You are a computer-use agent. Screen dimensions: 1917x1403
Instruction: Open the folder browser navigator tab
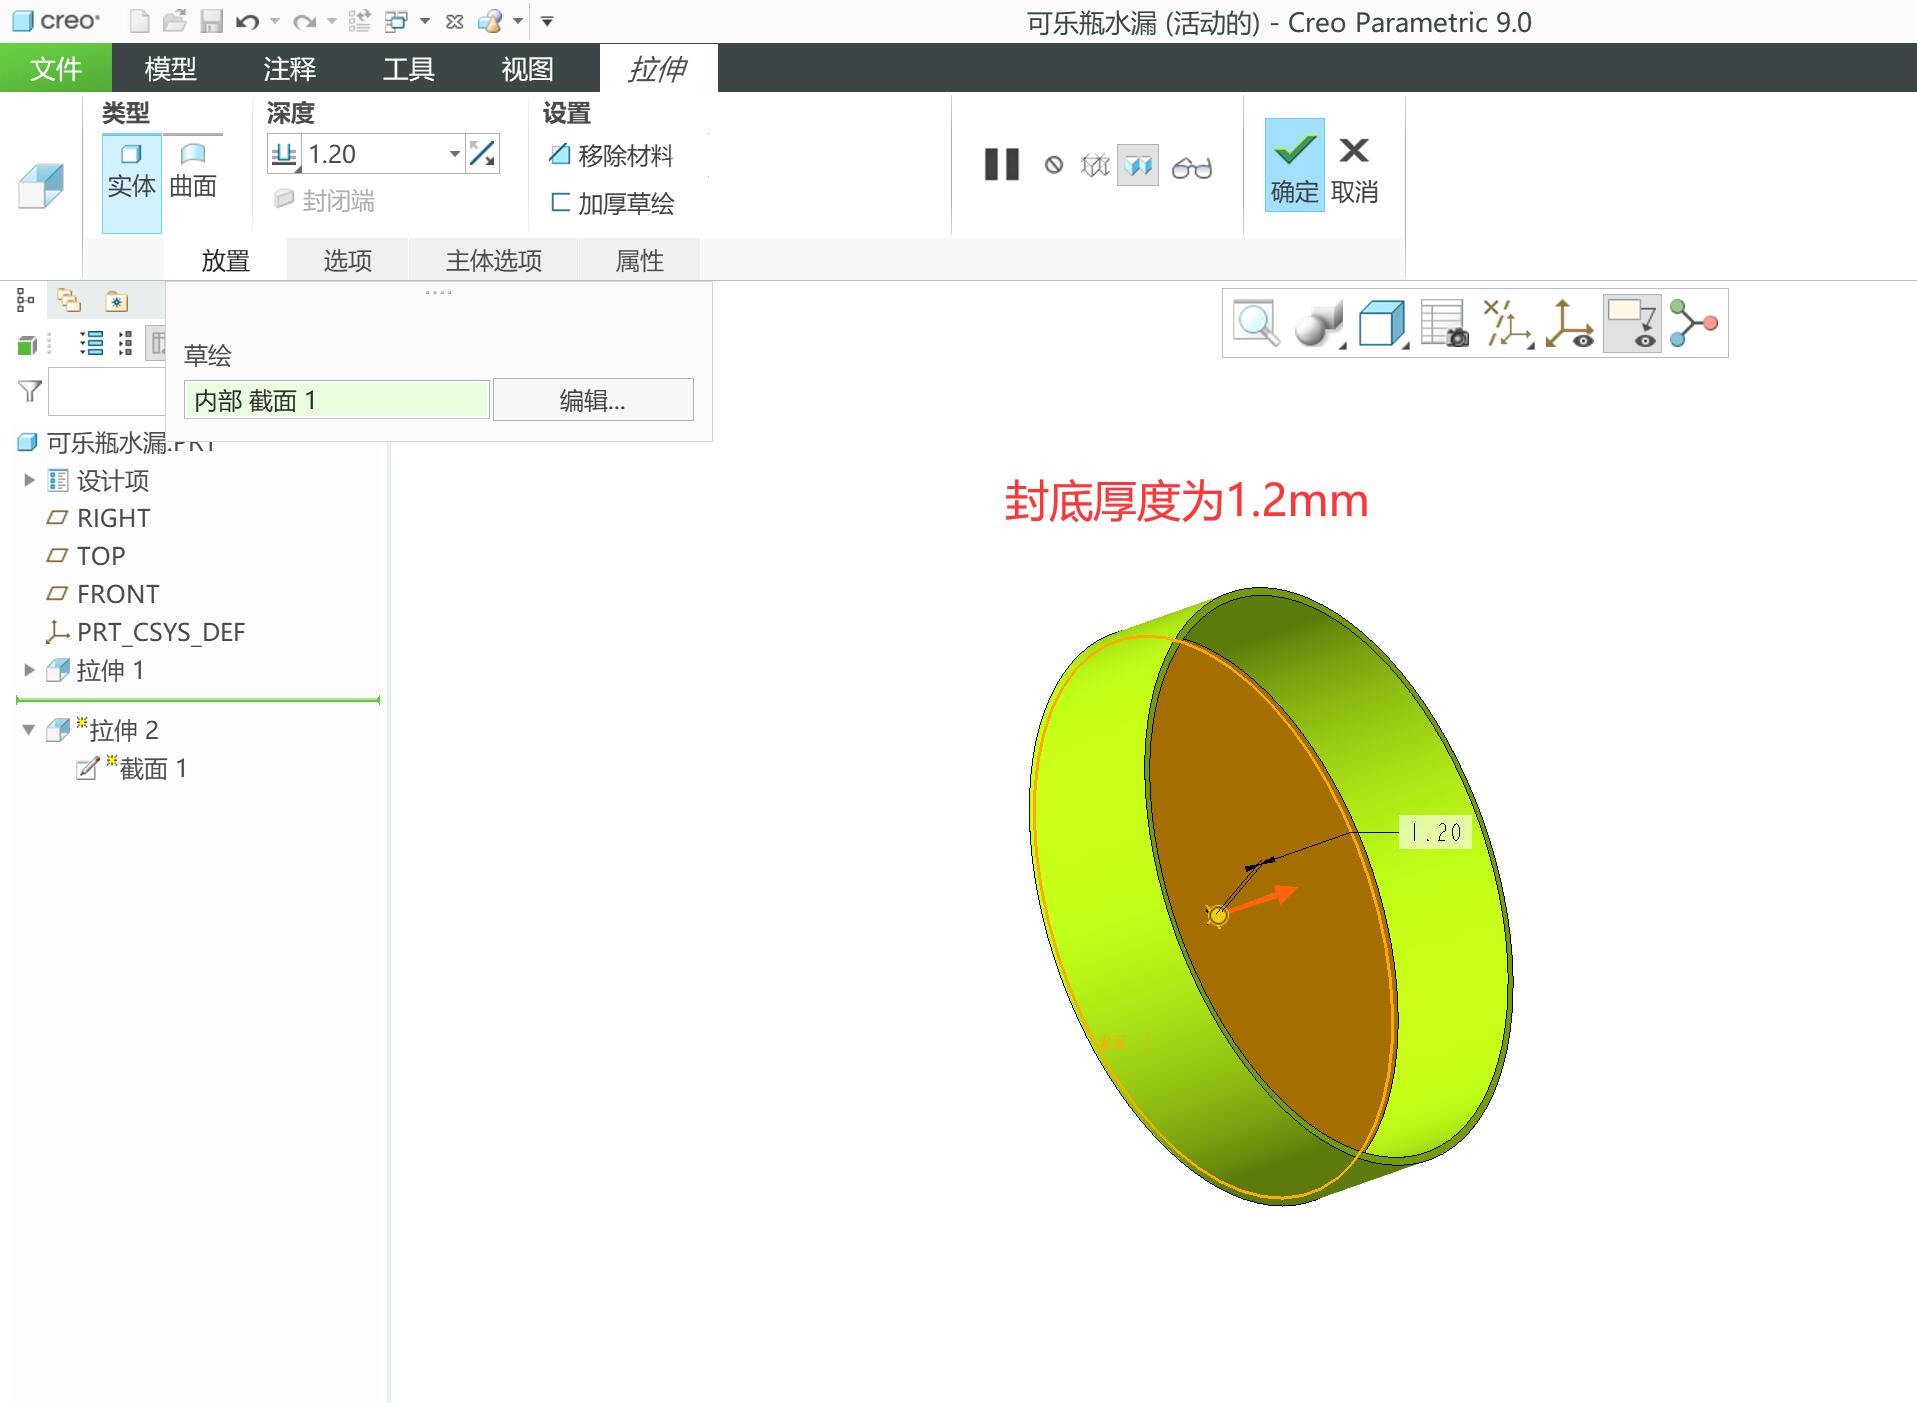69,300
